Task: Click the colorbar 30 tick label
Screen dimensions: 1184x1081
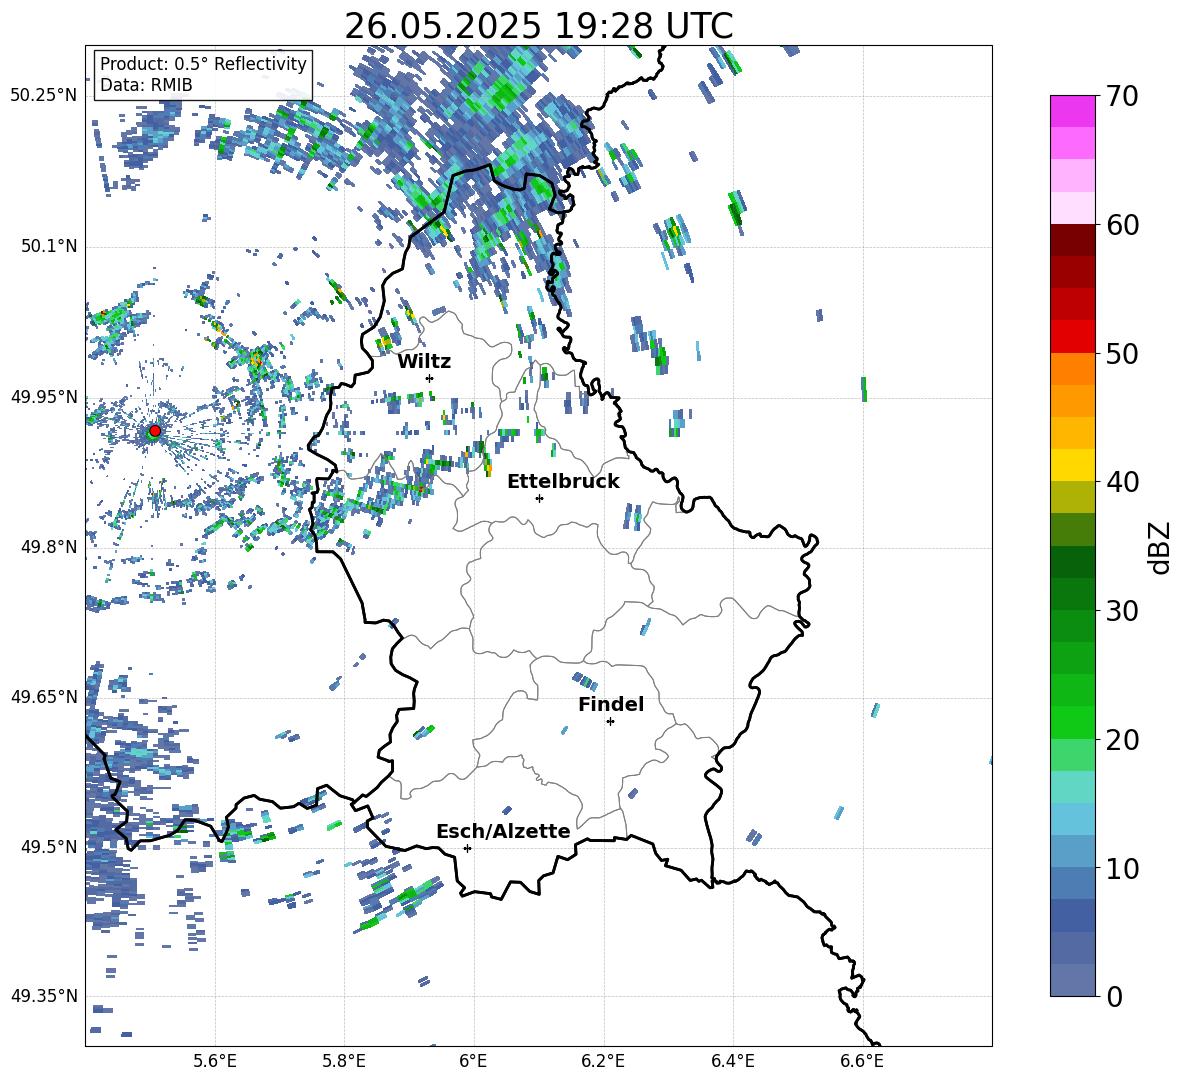Action: (1122, 611)
